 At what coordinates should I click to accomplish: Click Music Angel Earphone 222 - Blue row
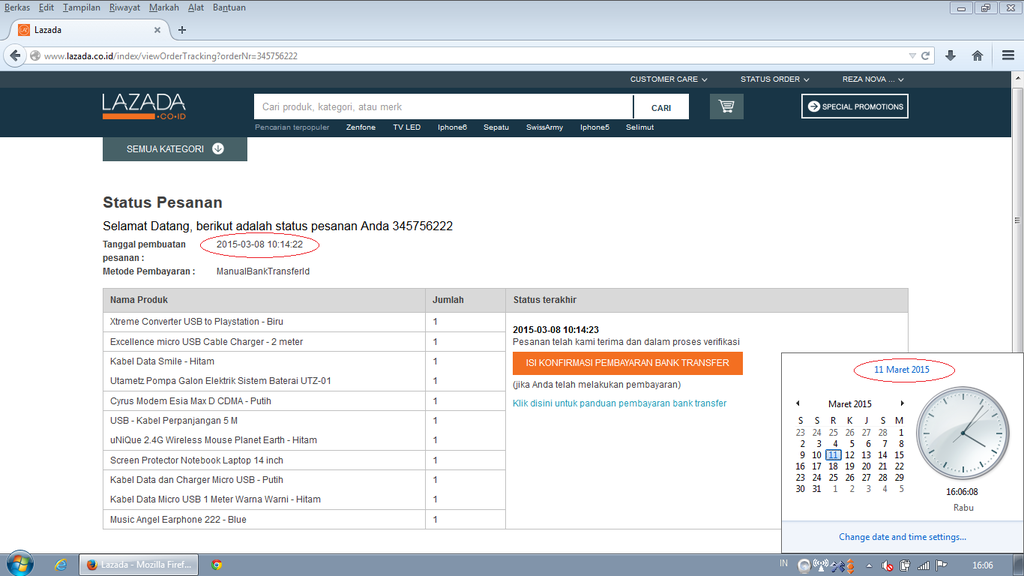[x=264, y=520]
